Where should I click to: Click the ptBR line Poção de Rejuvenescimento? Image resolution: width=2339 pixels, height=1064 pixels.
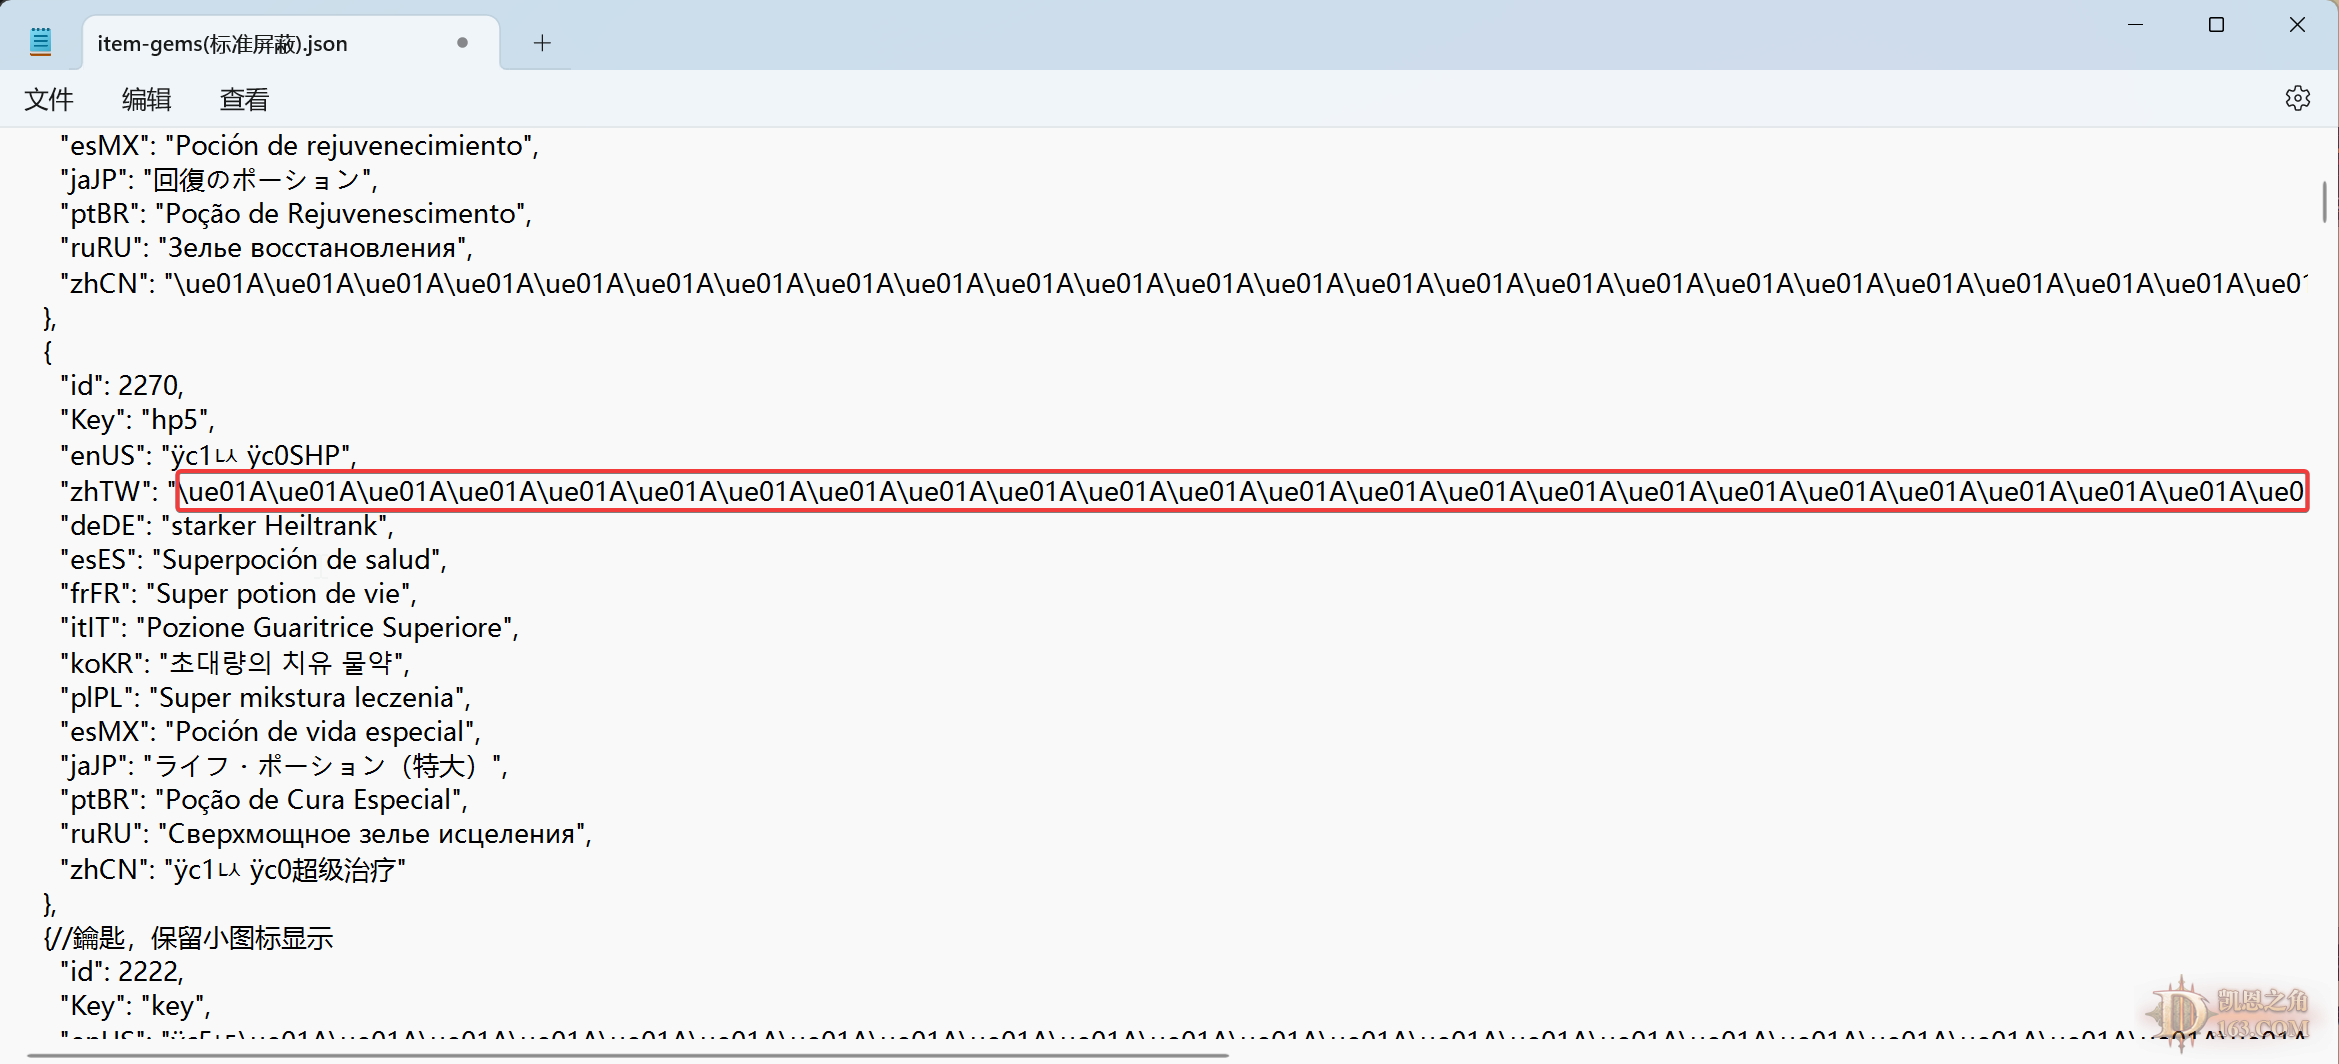pyautogui.click(x=296, y=214)
